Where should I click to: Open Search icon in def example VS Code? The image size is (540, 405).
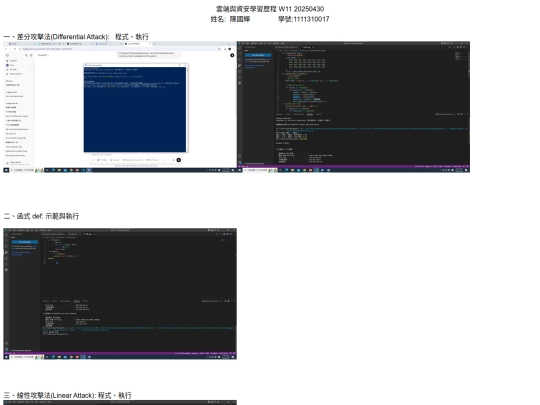coord(6,241)
